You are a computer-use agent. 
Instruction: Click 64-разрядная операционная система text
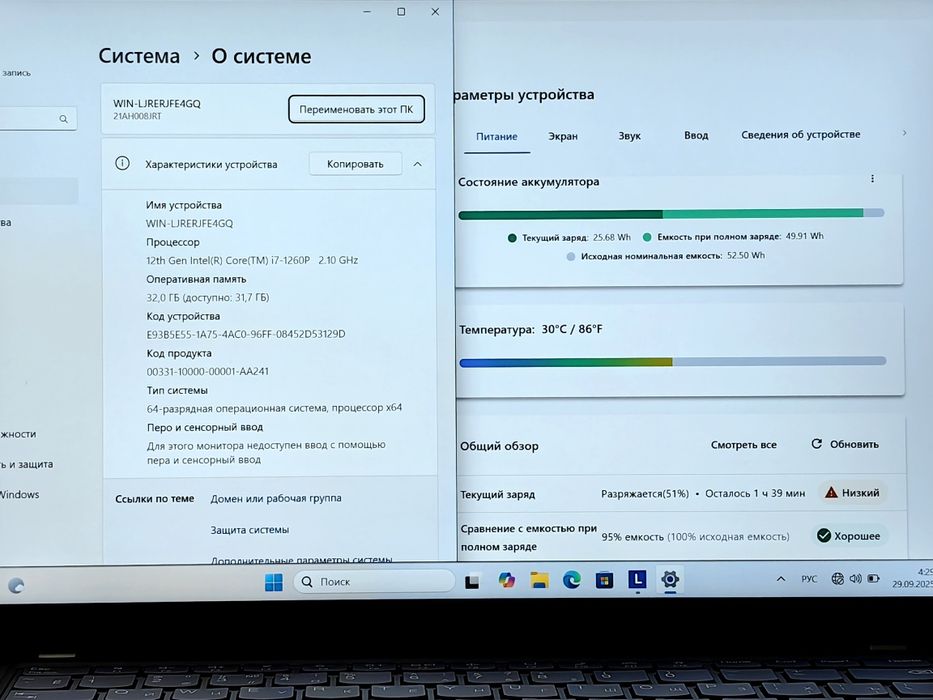click(x=274, y=408)
